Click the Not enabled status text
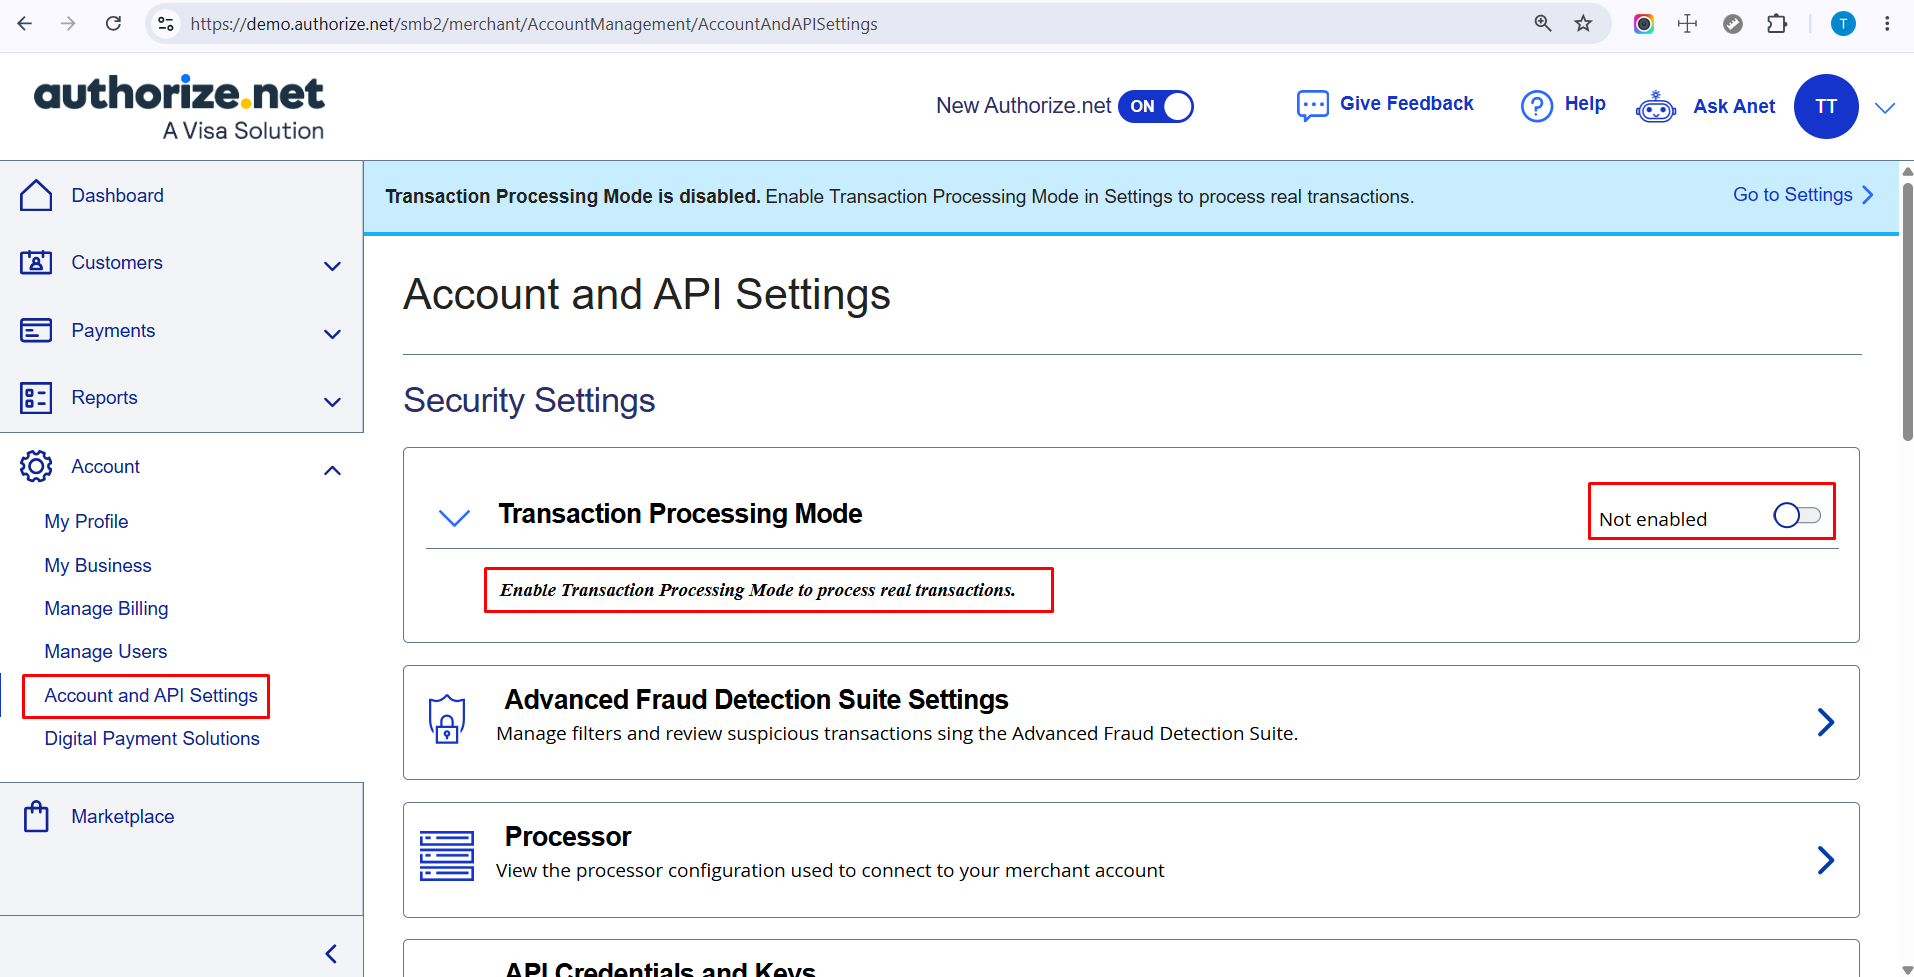This screenshot has width=1914, height=977. tap(1653, 519)
